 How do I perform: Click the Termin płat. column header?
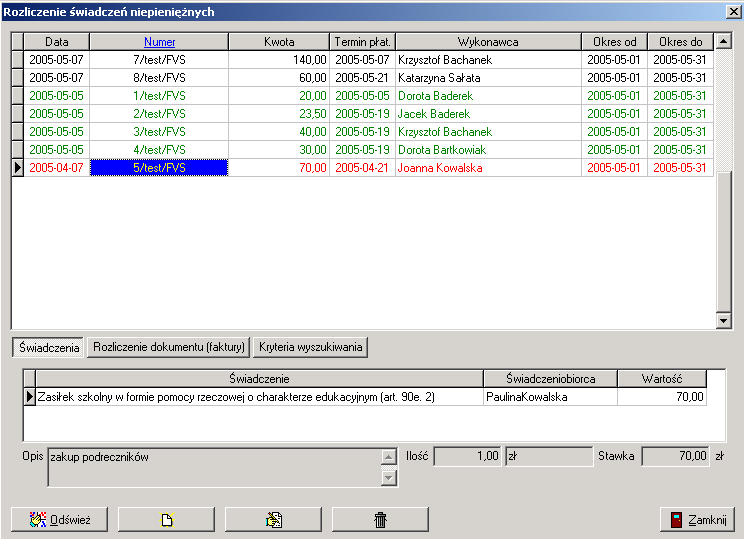[x=363, y=42]
